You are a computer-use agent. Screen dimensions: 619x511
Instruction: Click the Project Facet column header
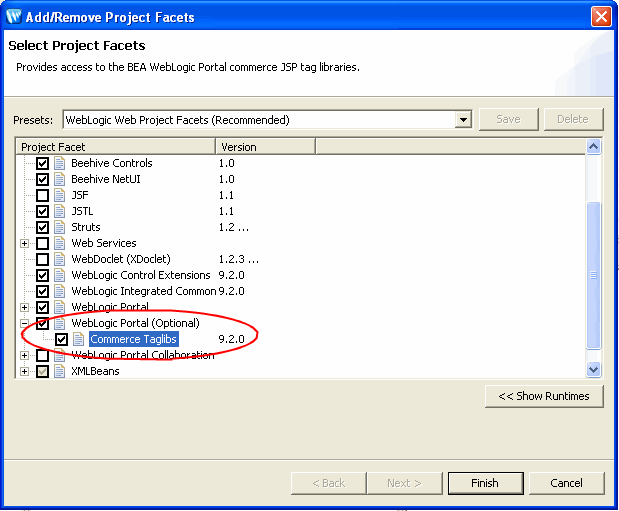click(x=116, y=147)
